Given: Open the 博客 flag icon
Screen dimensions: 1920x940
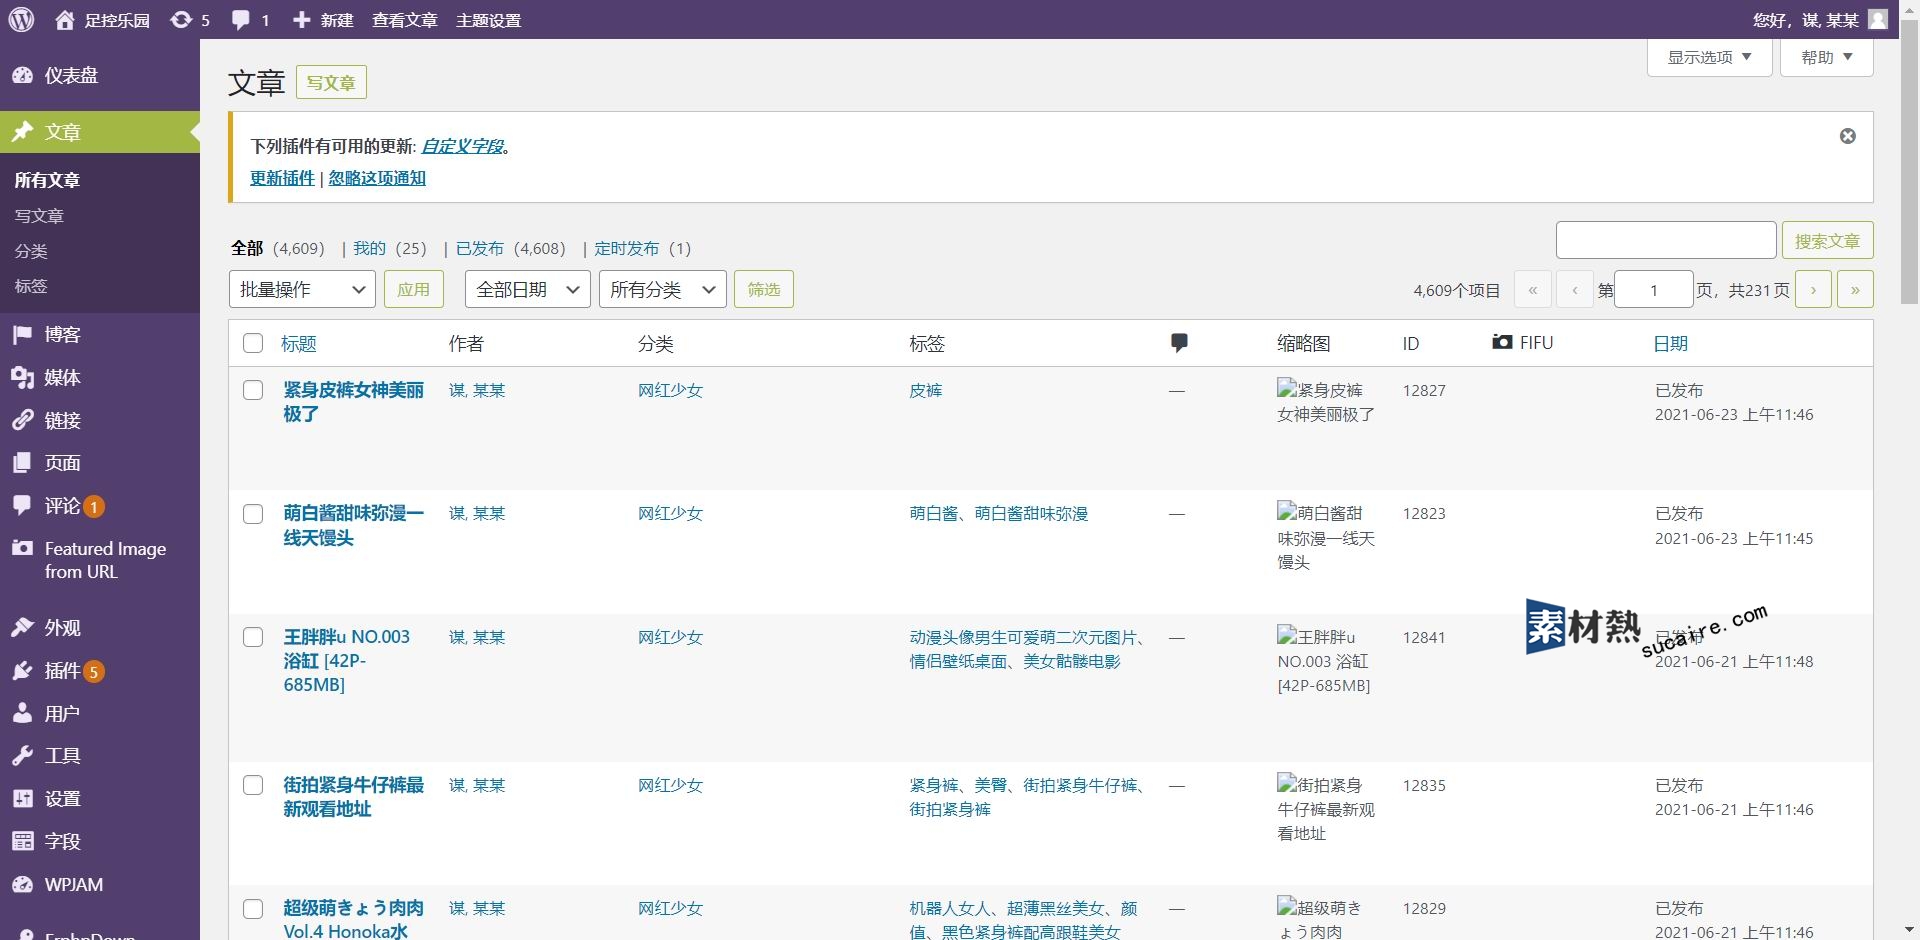Looking at the screenshot, I should tap(23, 334).
